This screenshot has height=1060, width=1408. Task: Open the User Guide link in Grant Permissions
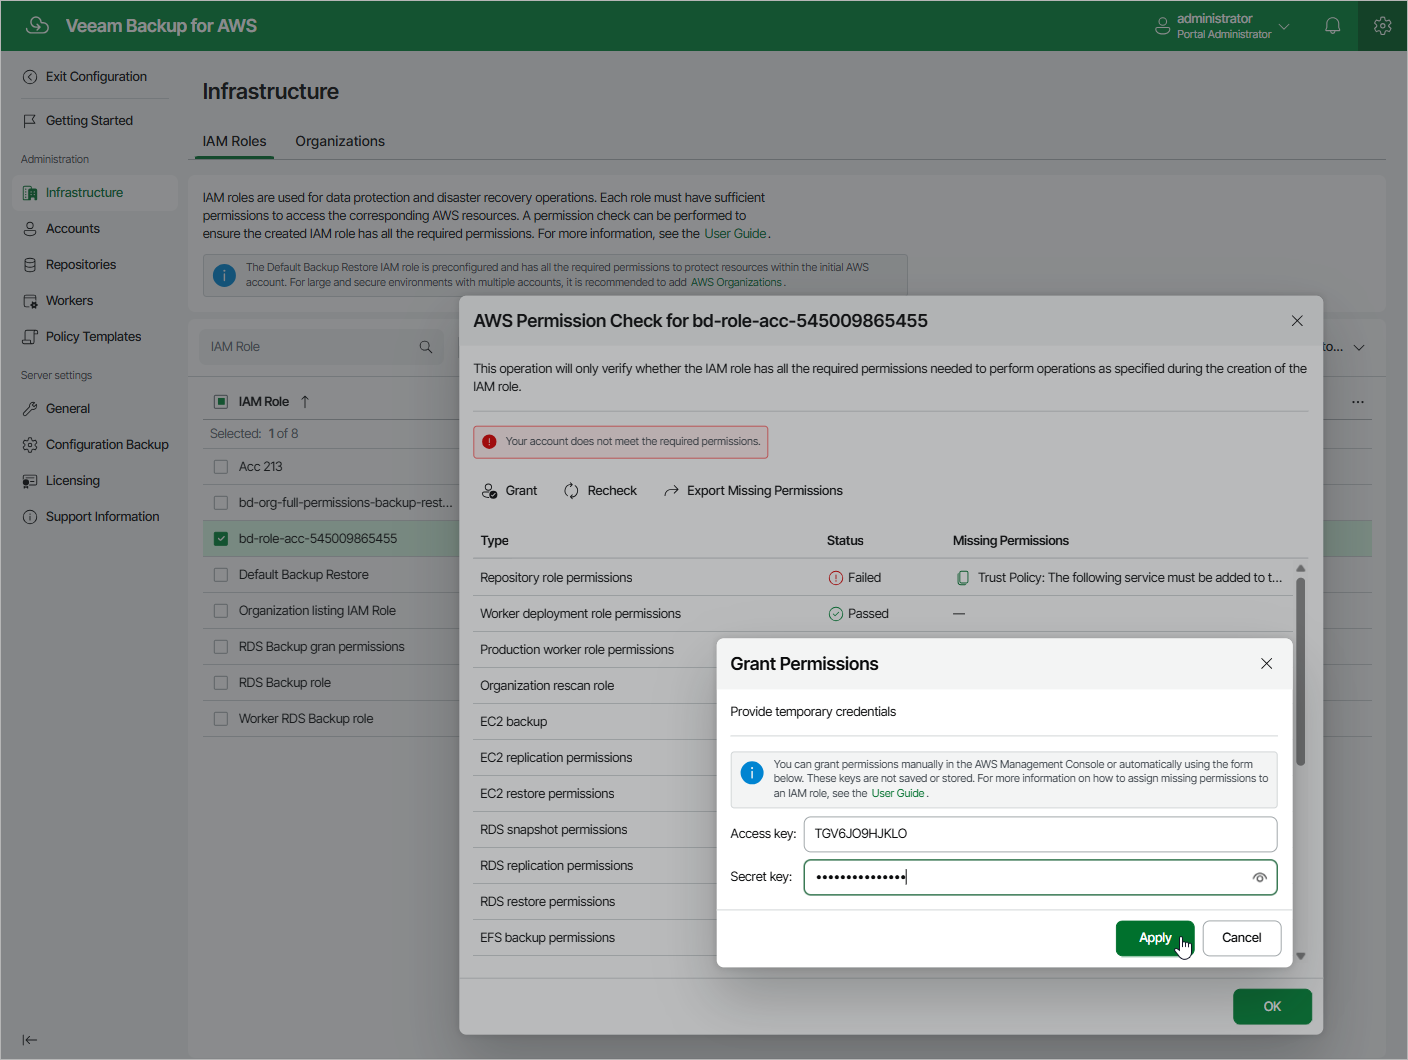[898, 794]
